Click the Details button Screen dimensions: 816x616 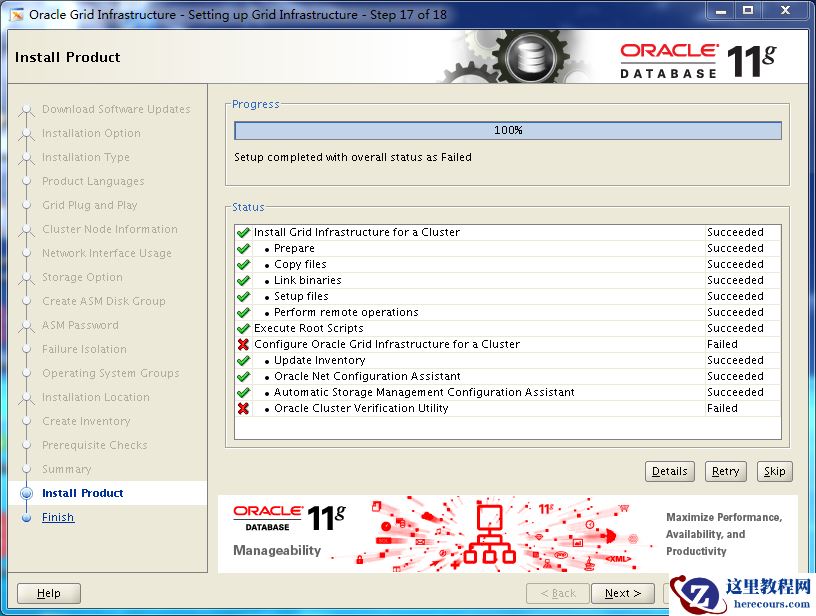click(x=669, y=471)
